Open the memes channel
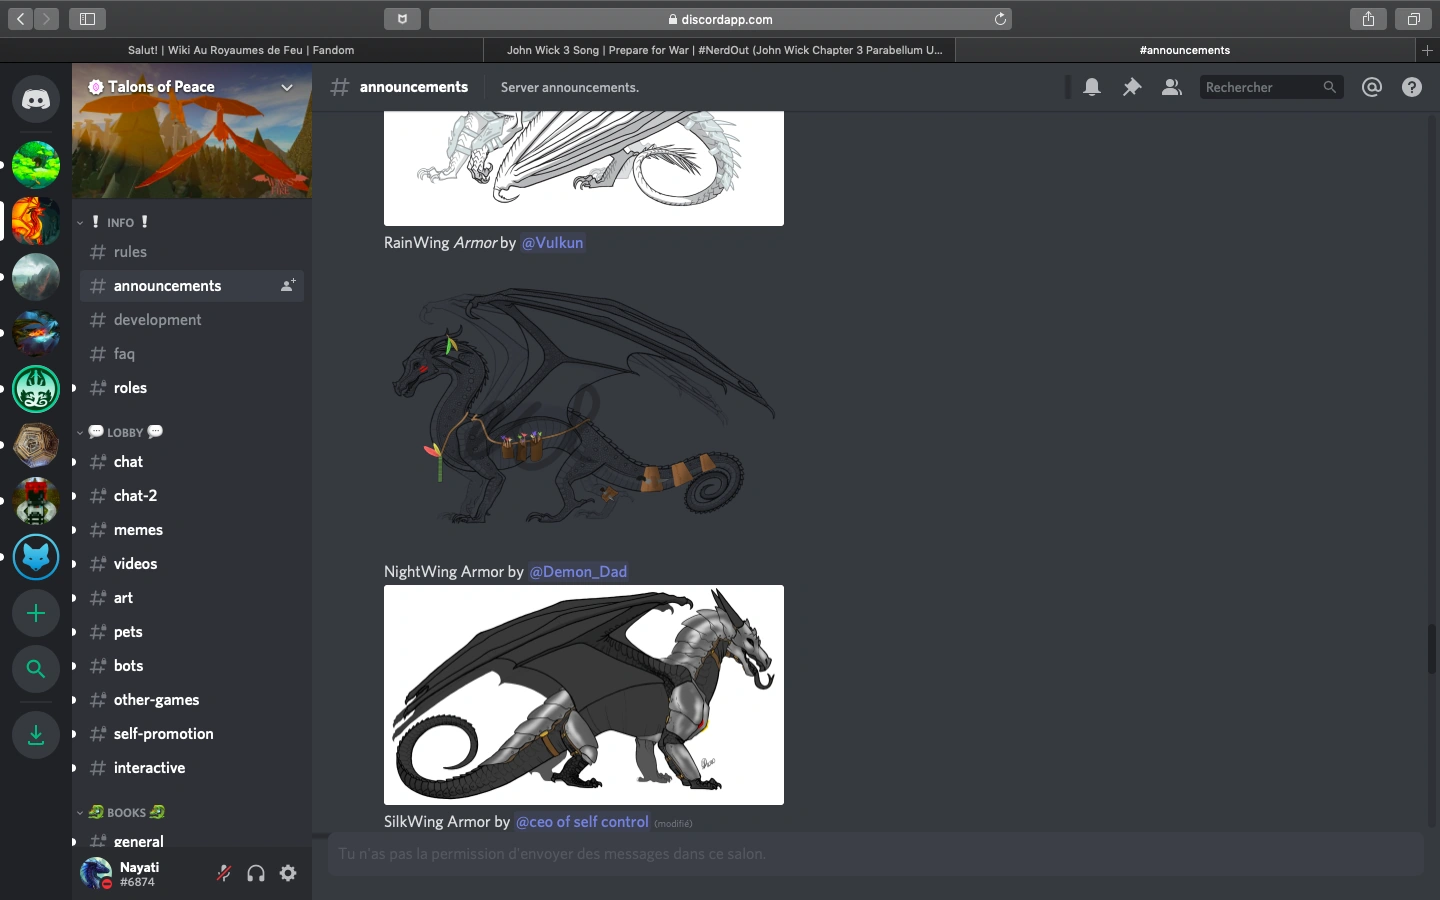This screenshot has width=1440, height=900. [138, 530]
